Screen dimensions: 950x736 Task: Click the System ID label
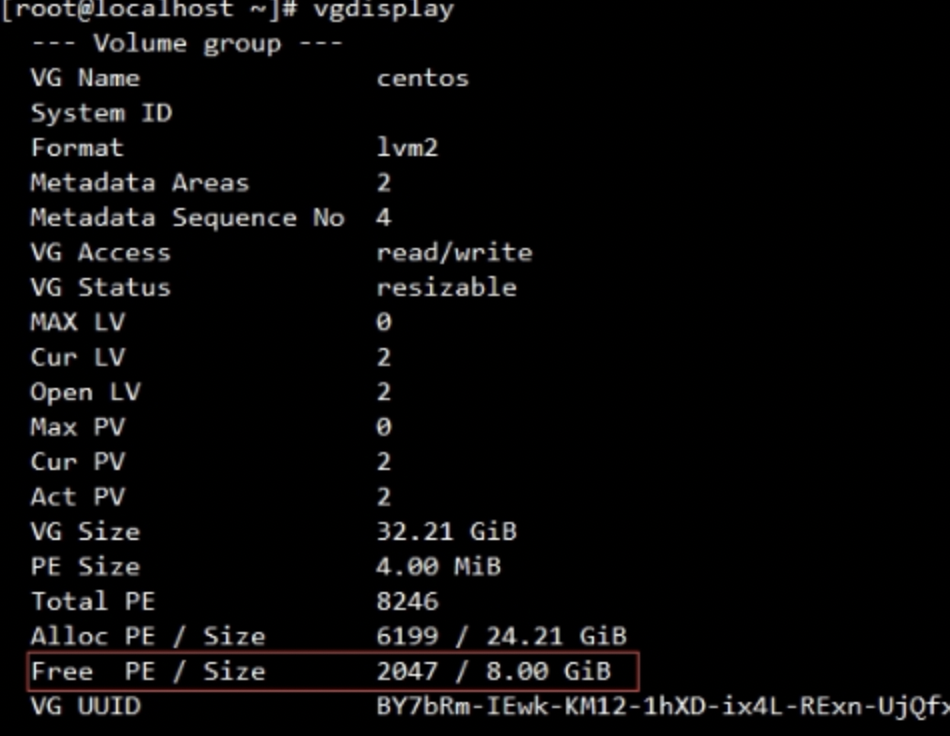(x=101, y=113)
